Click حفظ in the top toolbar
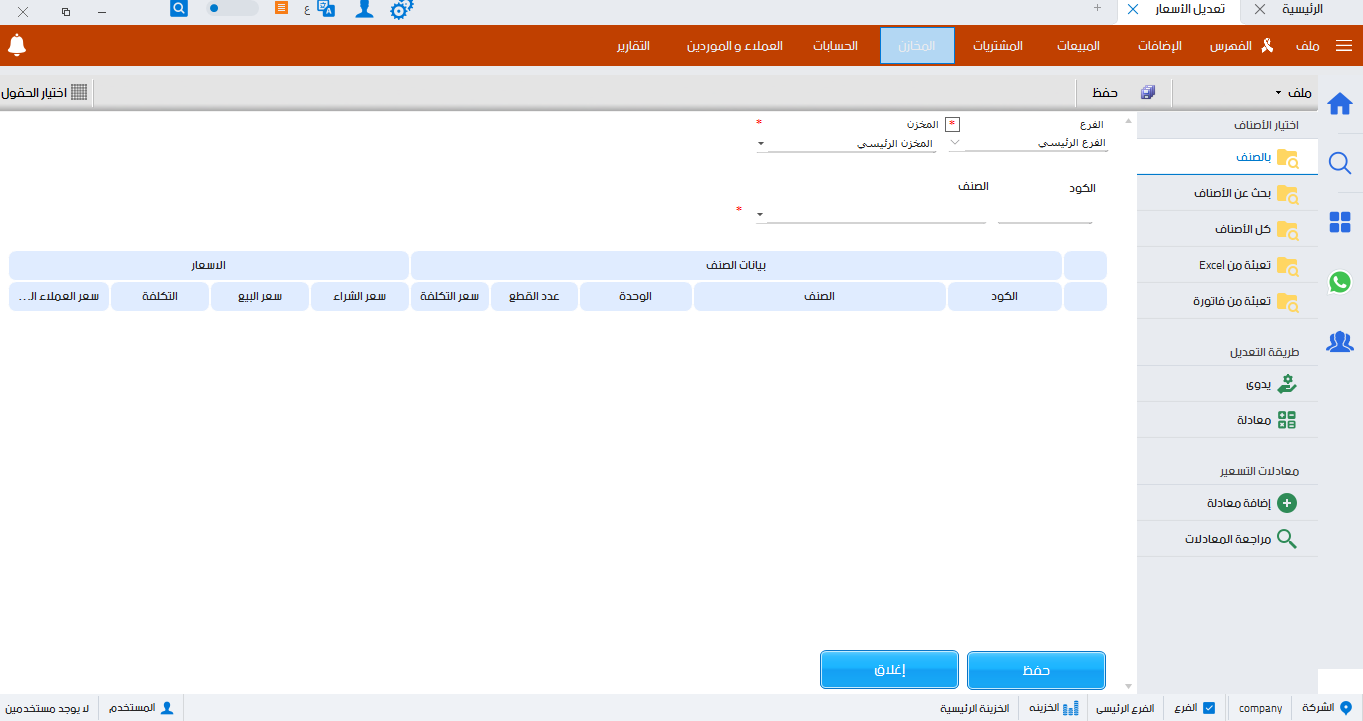The width and height of the screenshot is (1363, 721). [1104, 92]
